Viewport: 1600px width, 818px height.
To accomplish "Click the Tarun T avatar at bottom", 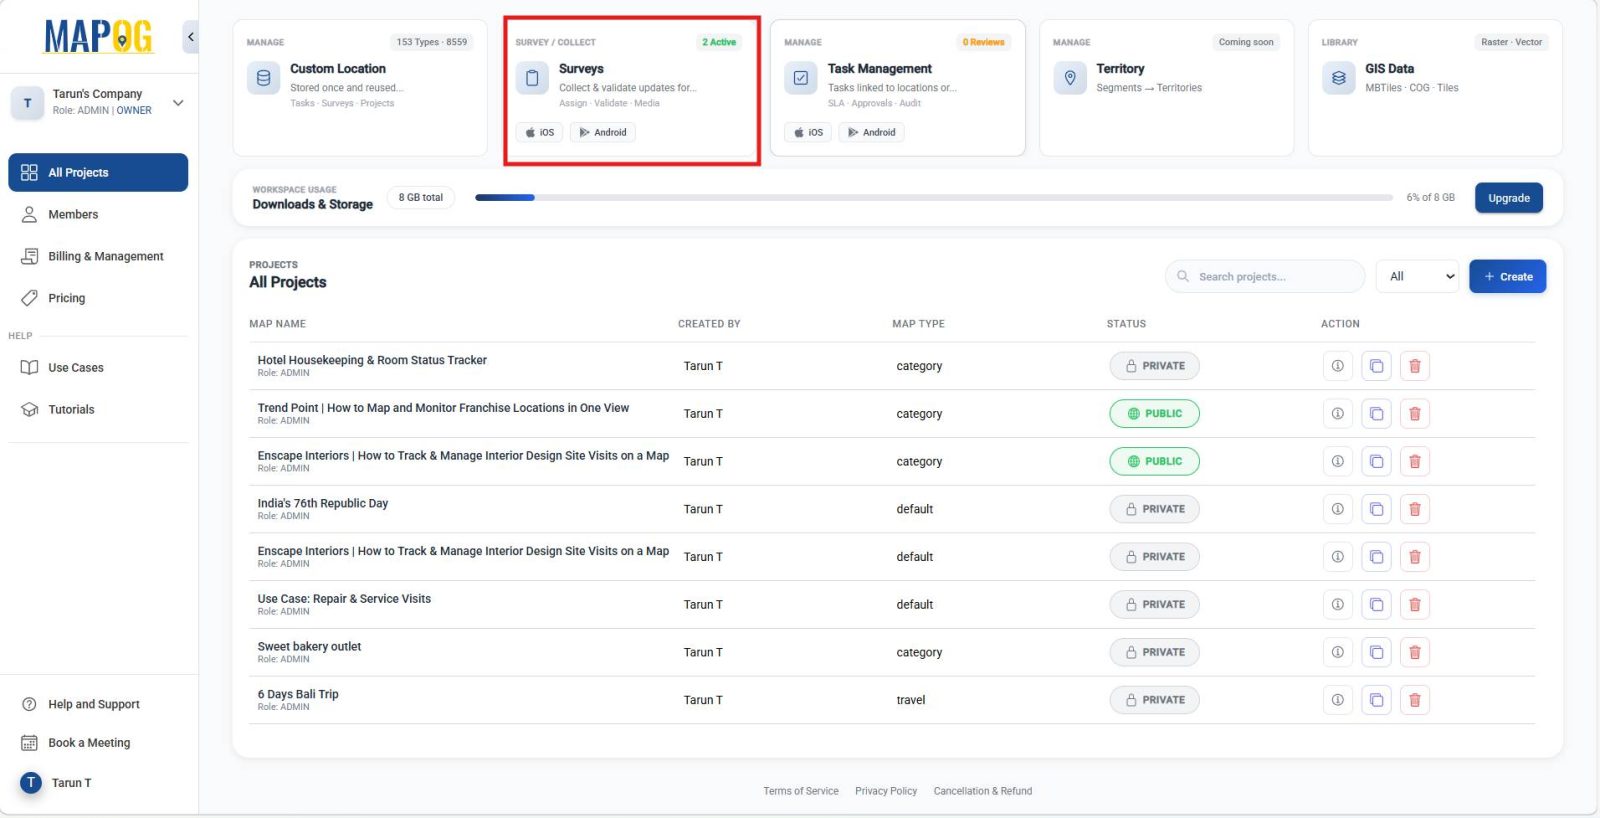I will (31, 783).
